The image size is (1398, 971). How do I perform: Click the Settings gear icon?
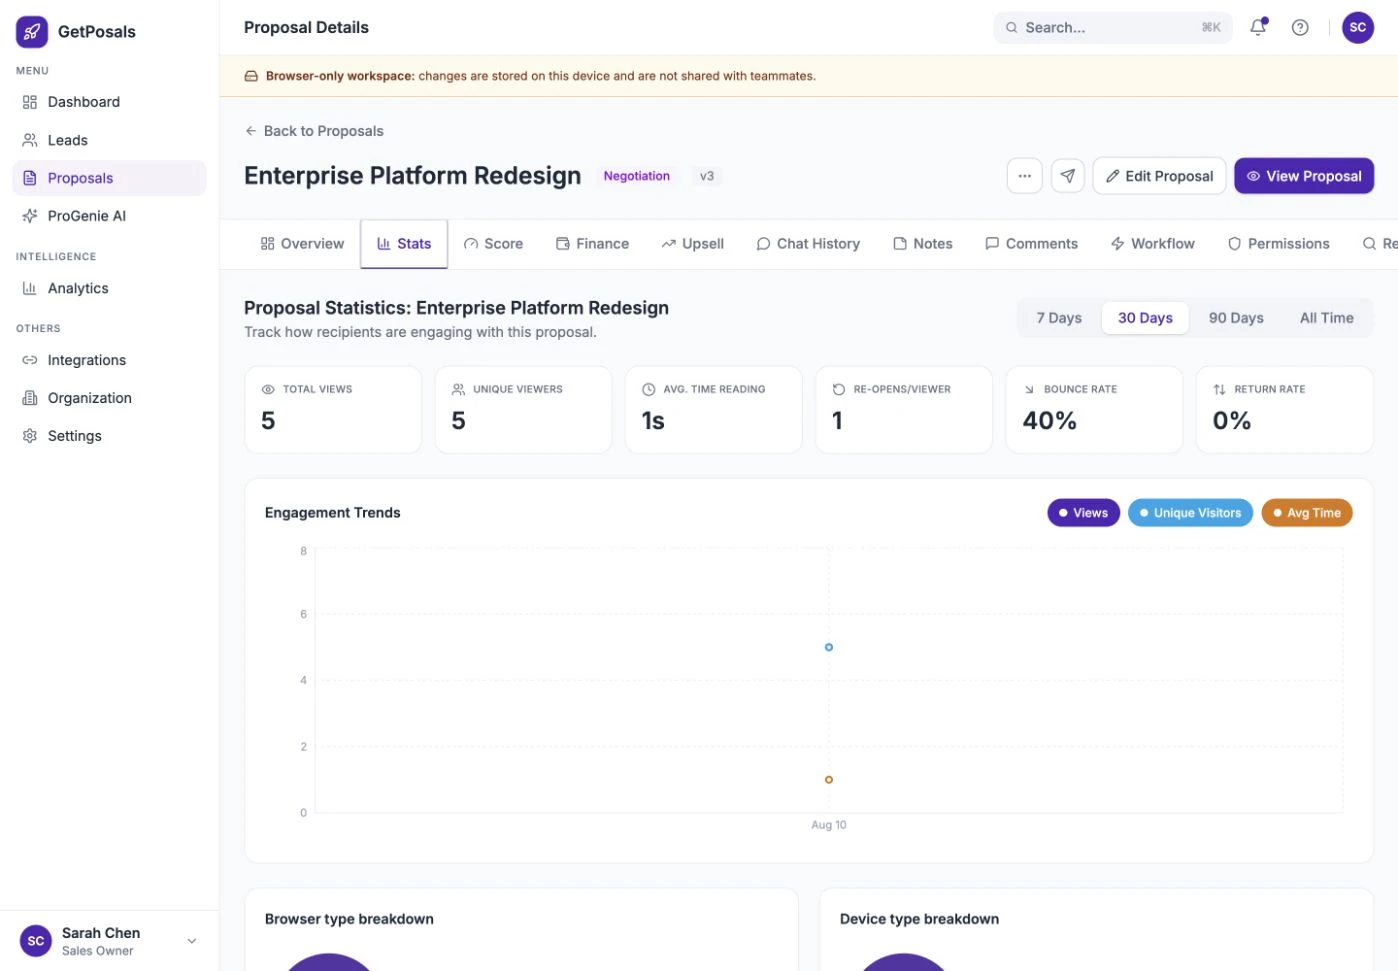(x=30, y=436)
